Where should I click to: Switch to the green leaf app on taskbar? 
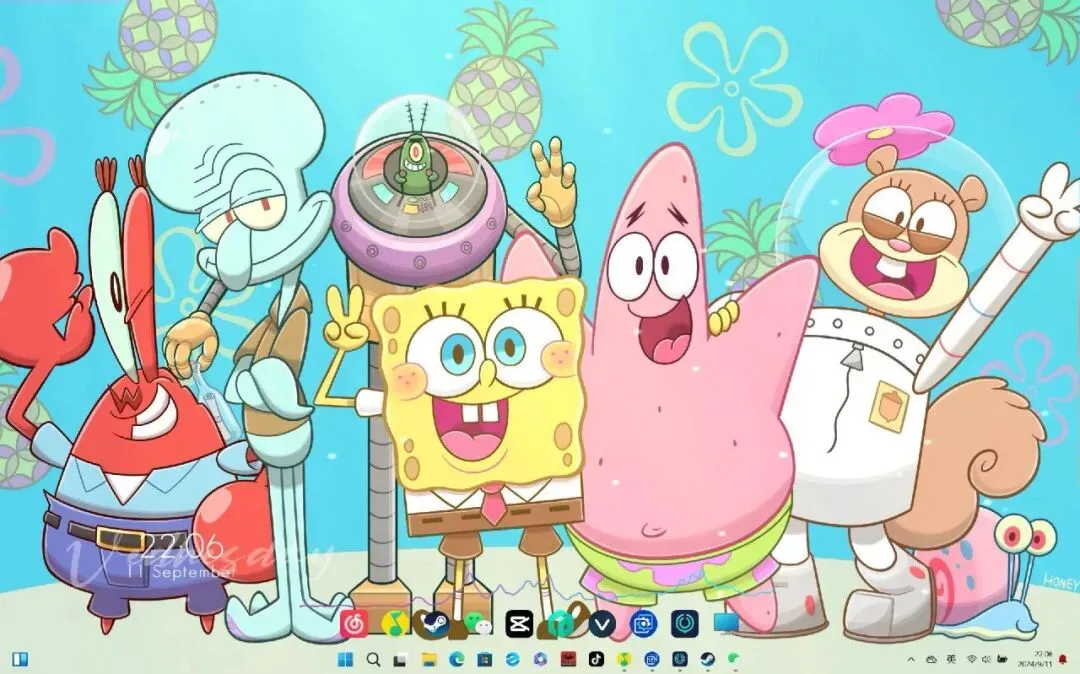[x=735, y=660]
